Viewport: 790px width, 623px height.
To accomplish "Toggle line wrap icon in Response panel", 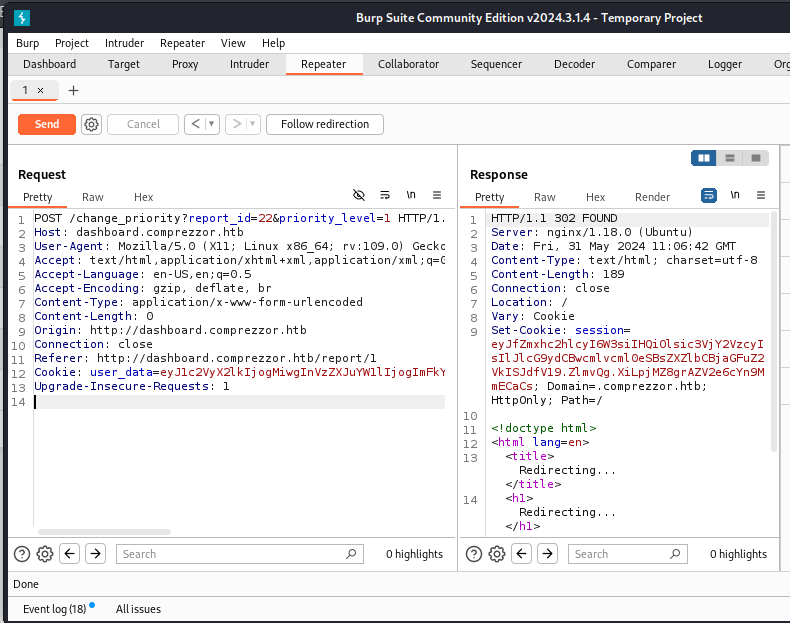I will [709, 195].
